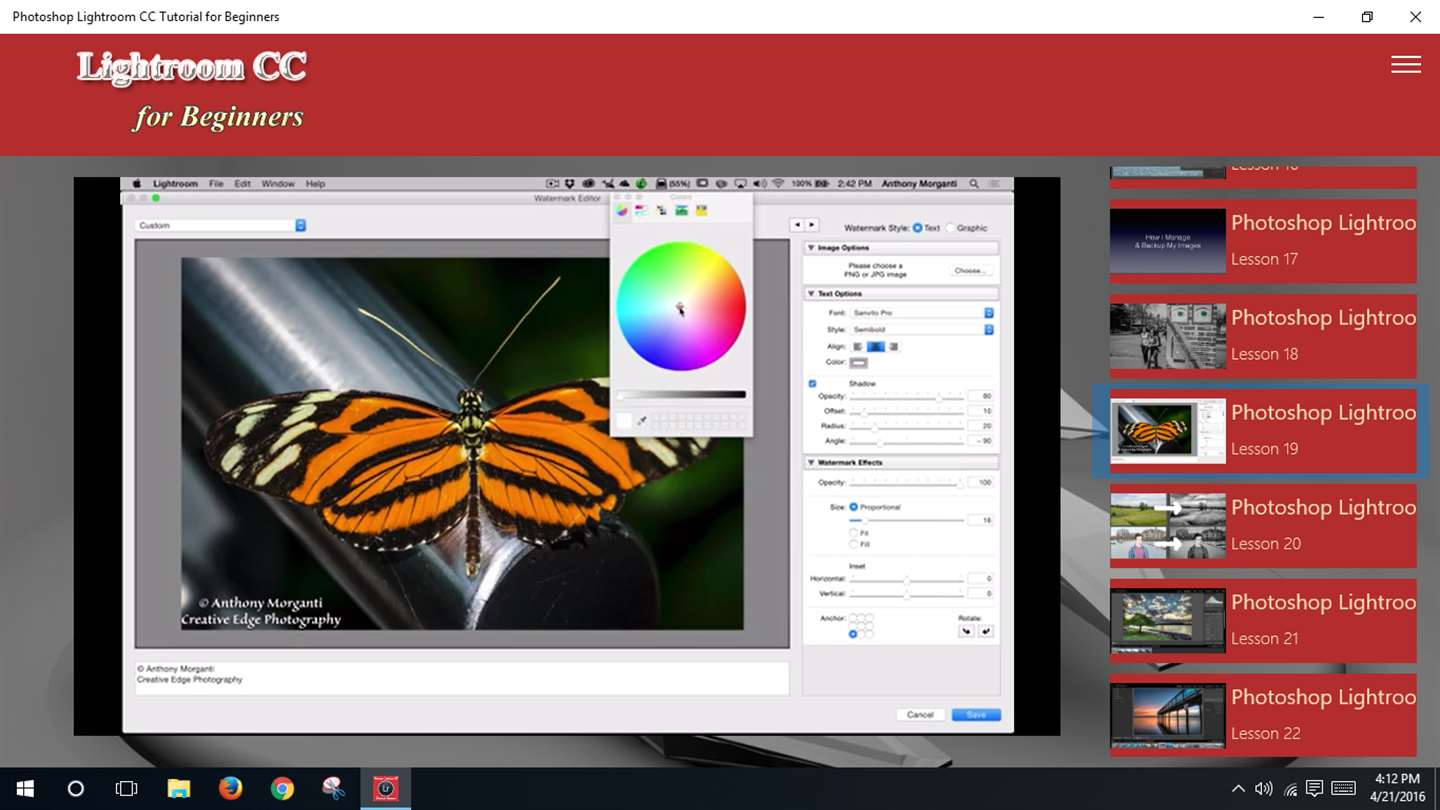Open the Apple menu in the video
The height and width of the screenshot is (810, 1440).
click(x=138, y=184)
